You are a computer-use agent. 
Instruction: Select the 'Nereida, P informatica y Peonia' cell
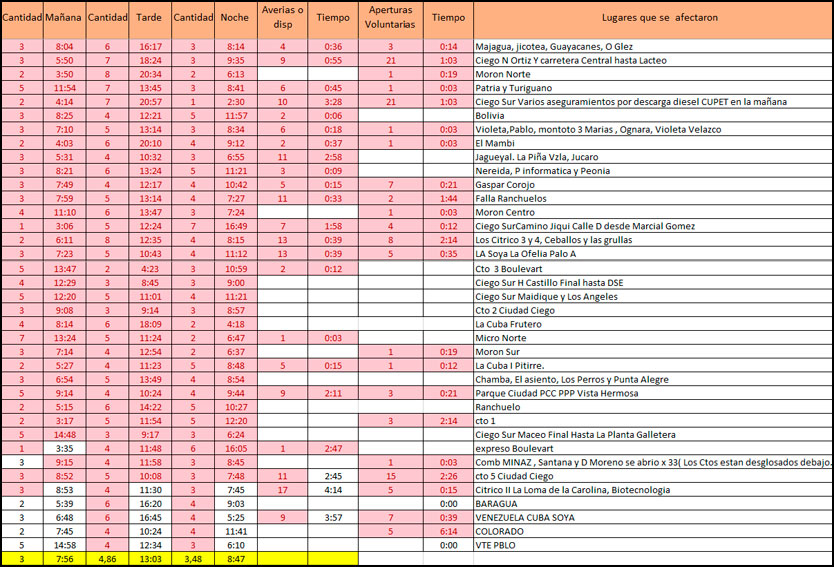tap(653, 171)
